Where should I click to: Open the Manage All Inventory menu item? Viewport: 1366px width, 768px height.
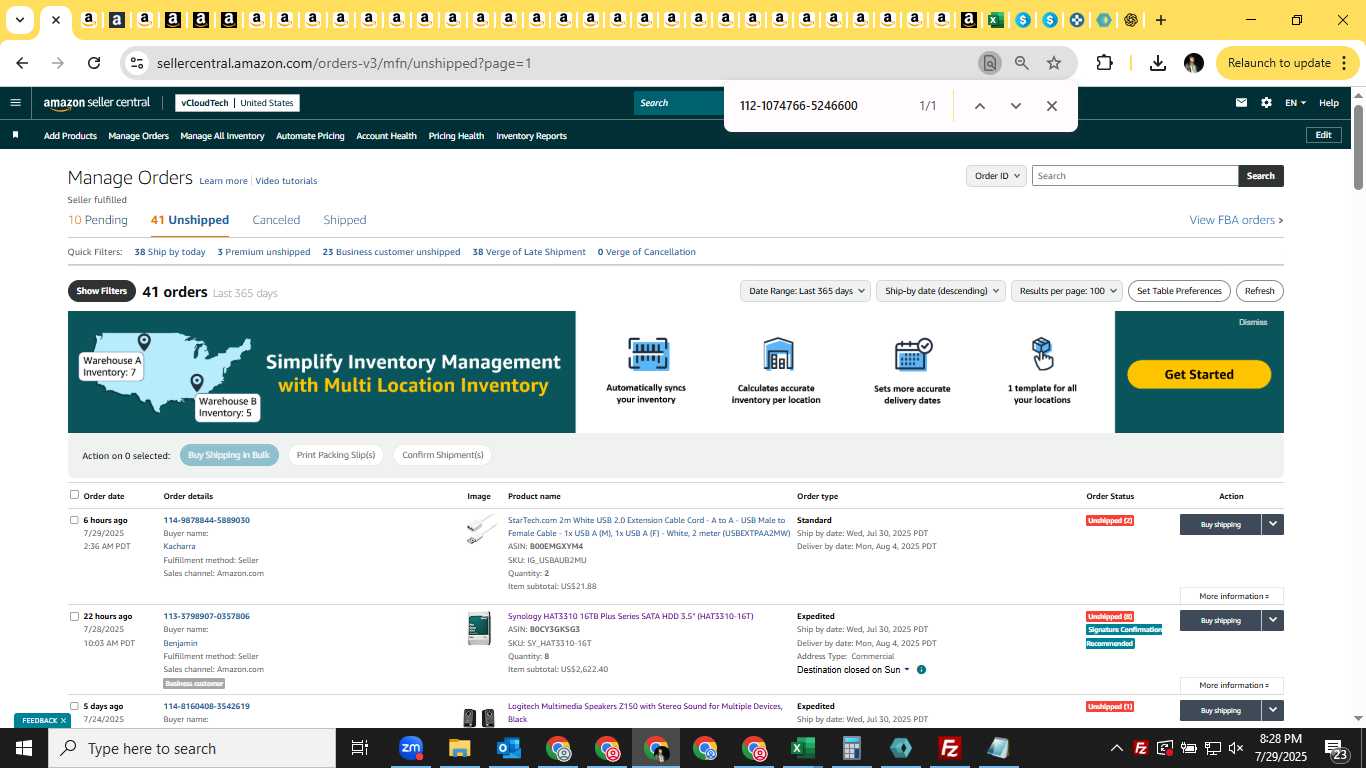tap(222, 136)
